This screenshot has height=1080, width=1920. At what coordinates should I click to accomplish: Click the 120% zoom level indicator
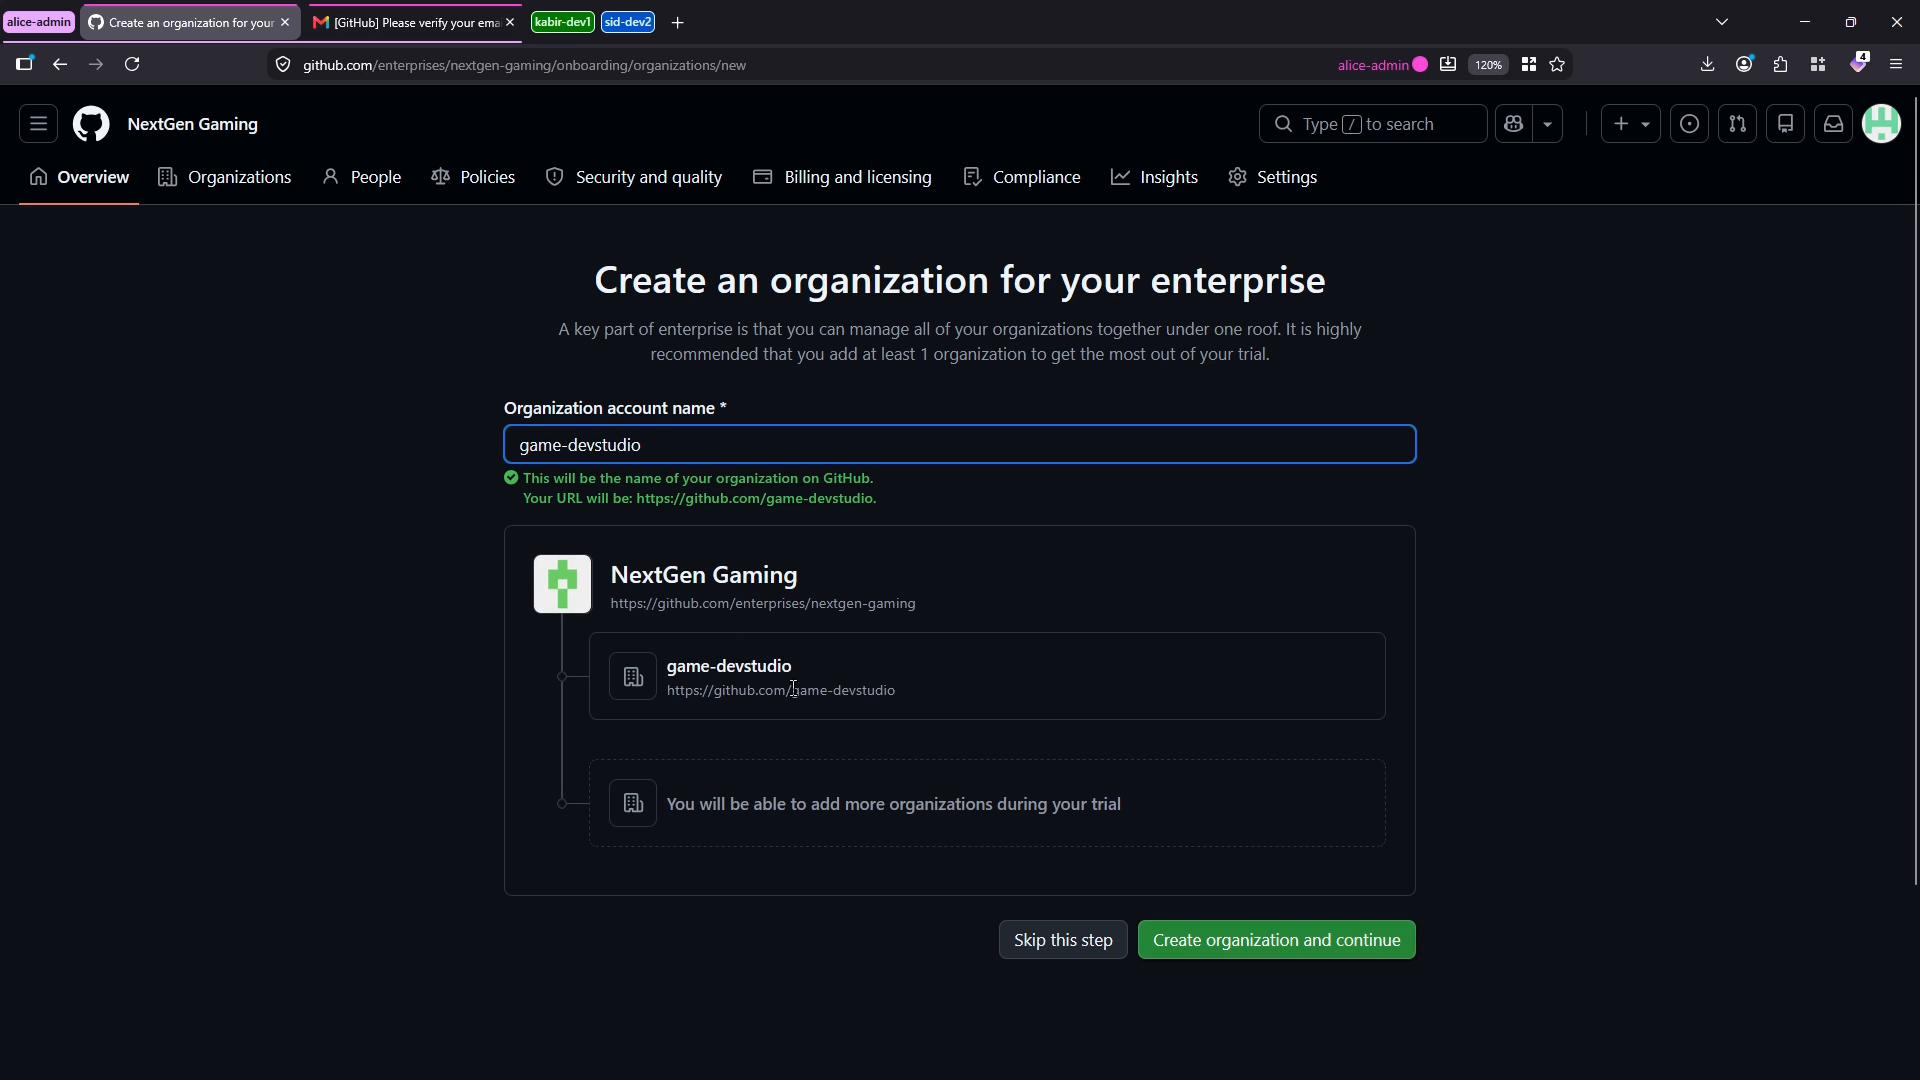point(1488,65)
